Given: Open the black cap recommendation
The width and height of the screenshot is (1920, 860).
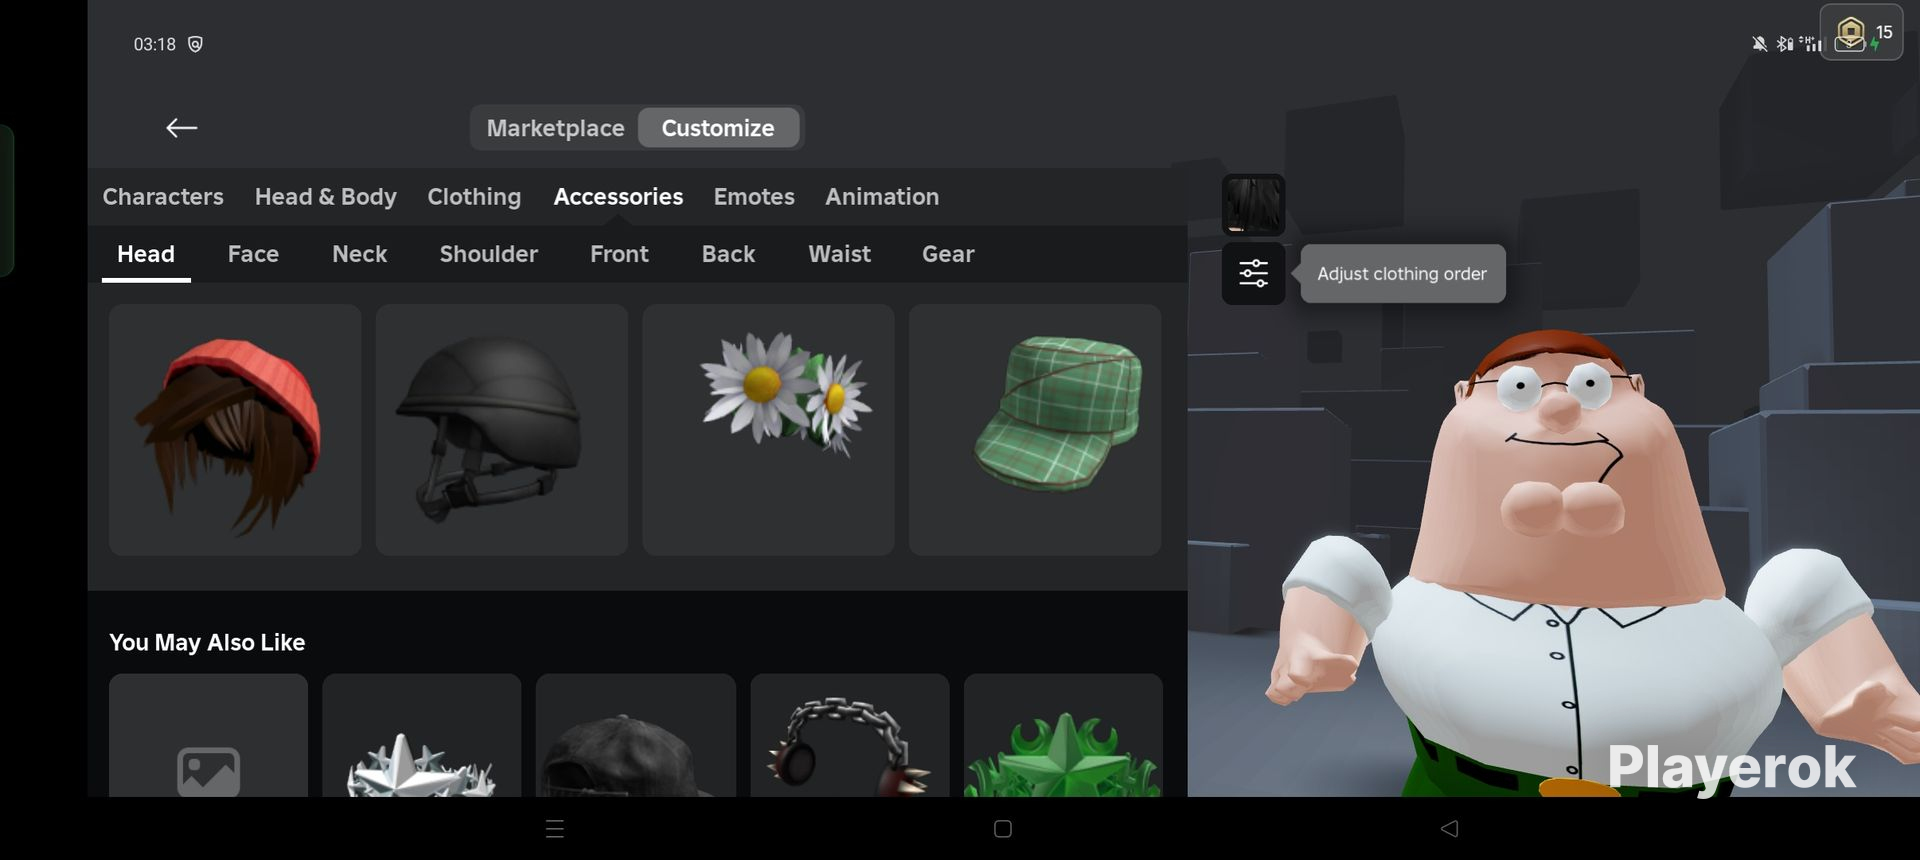Looking at the screenshot, I should (x=636, y=736).
